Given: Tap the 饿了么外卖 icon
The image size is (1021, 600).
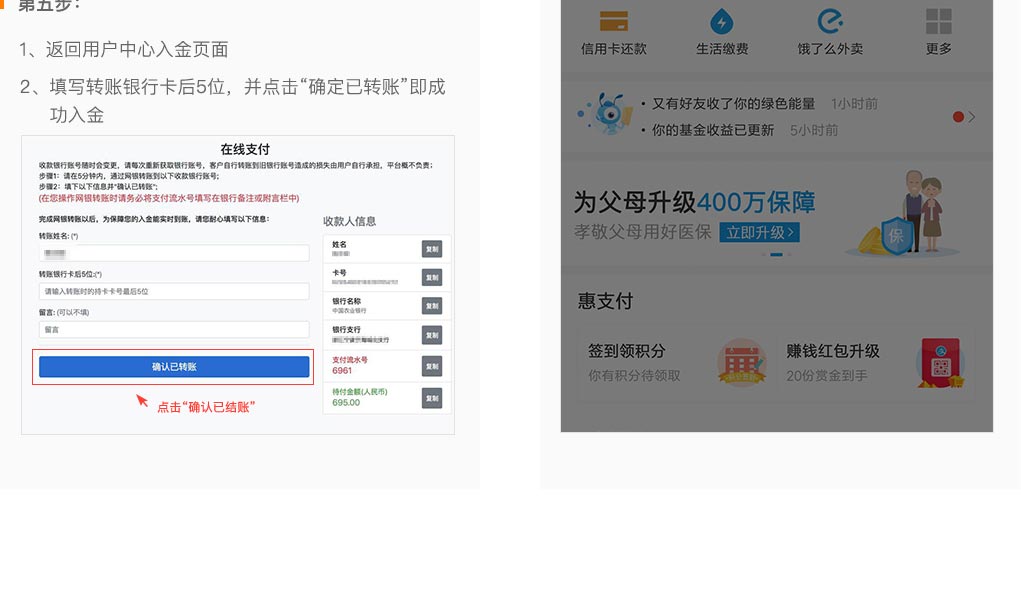Looking at the screenshot, I should pyautogui.click(x=830, y=21).
